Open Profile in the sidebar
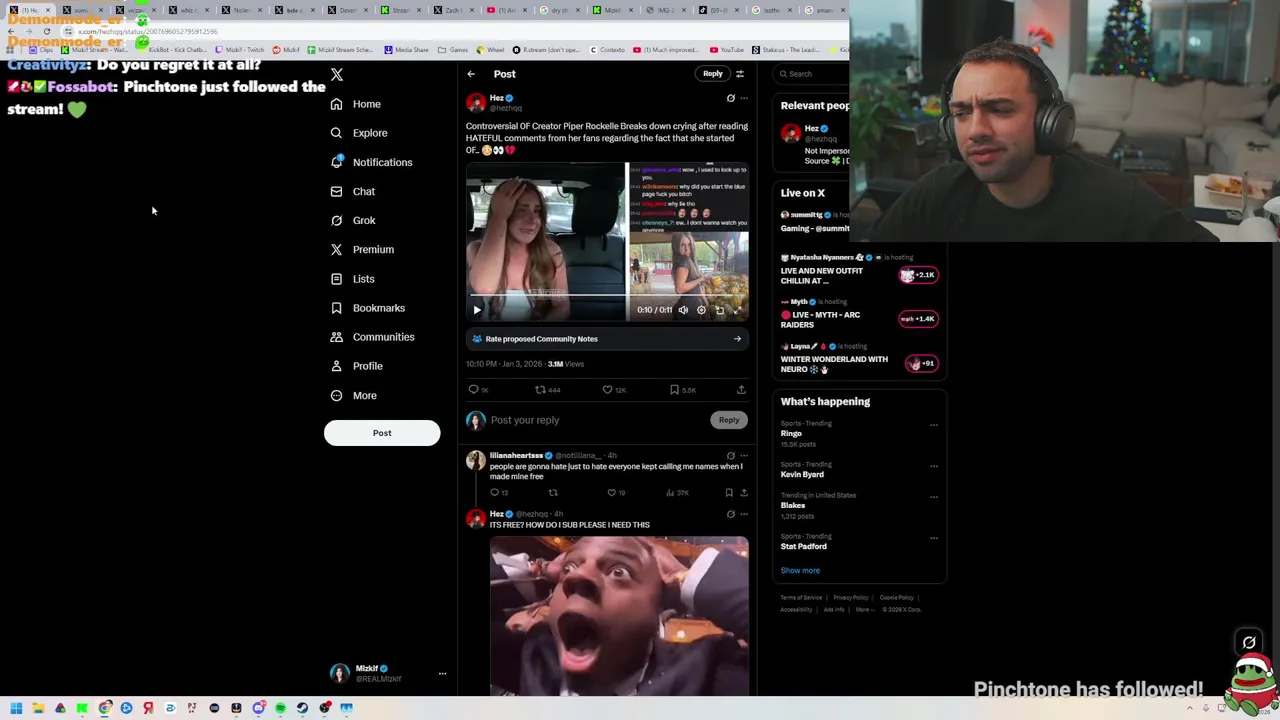 [357, 366]
